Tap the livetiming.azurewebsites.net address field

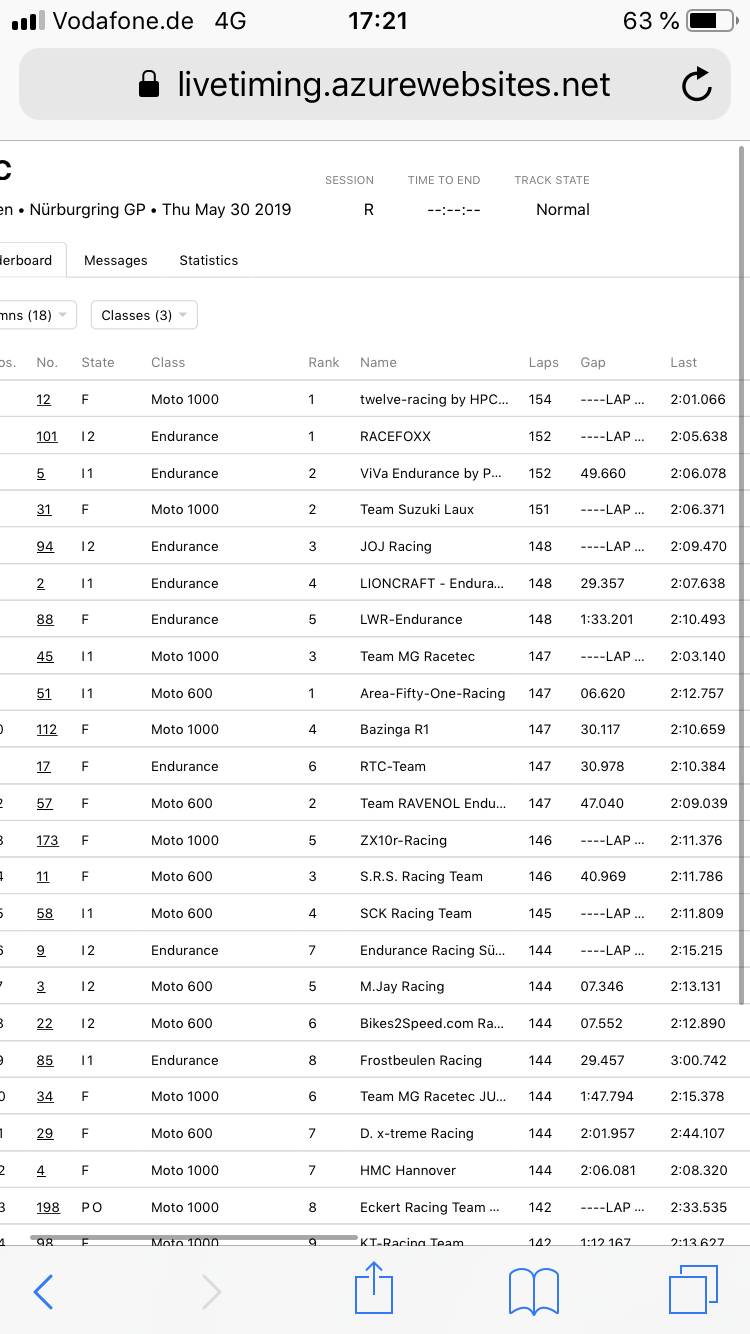tap(393, 85)
